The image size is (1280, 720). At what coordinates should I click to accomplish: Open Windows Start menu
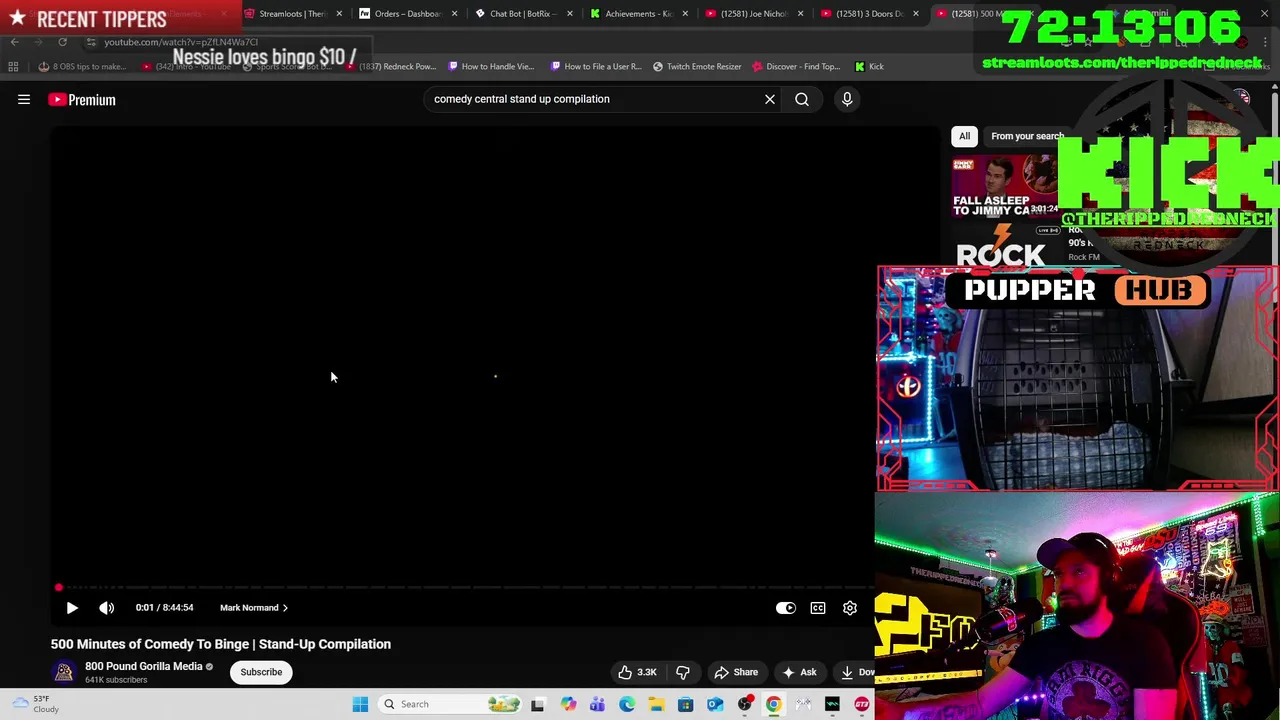click(x=360, y=704)
